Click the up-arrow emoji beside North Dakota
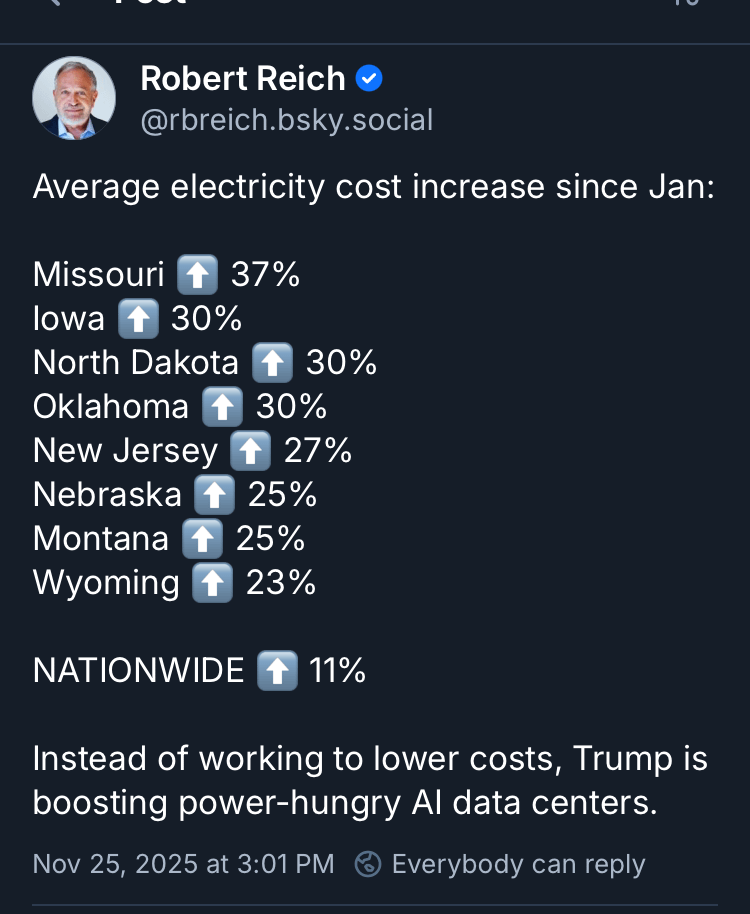Viewport: 750px width, 914px height. [x=272, y=362]
